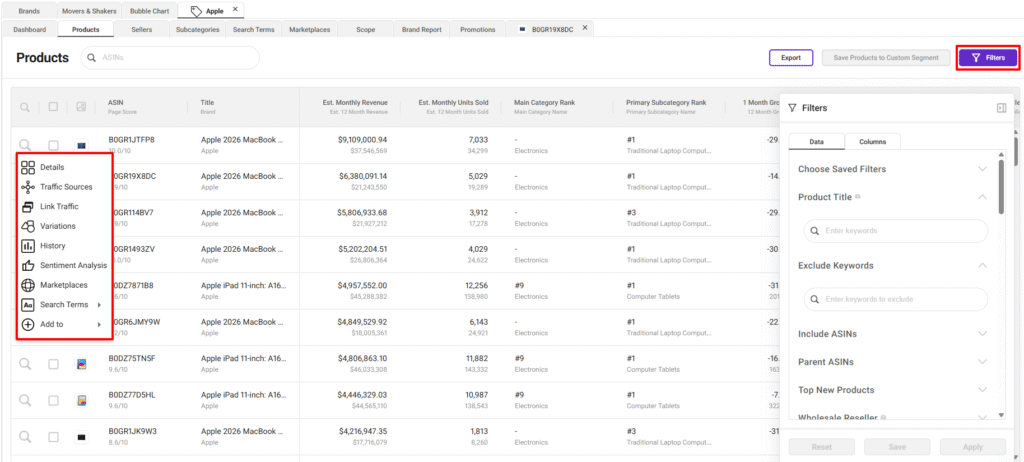Screen dimensions: 1024x462
Task: Click magnifier icon in B0GR1JK9W3 row
Action: [25, 437]
